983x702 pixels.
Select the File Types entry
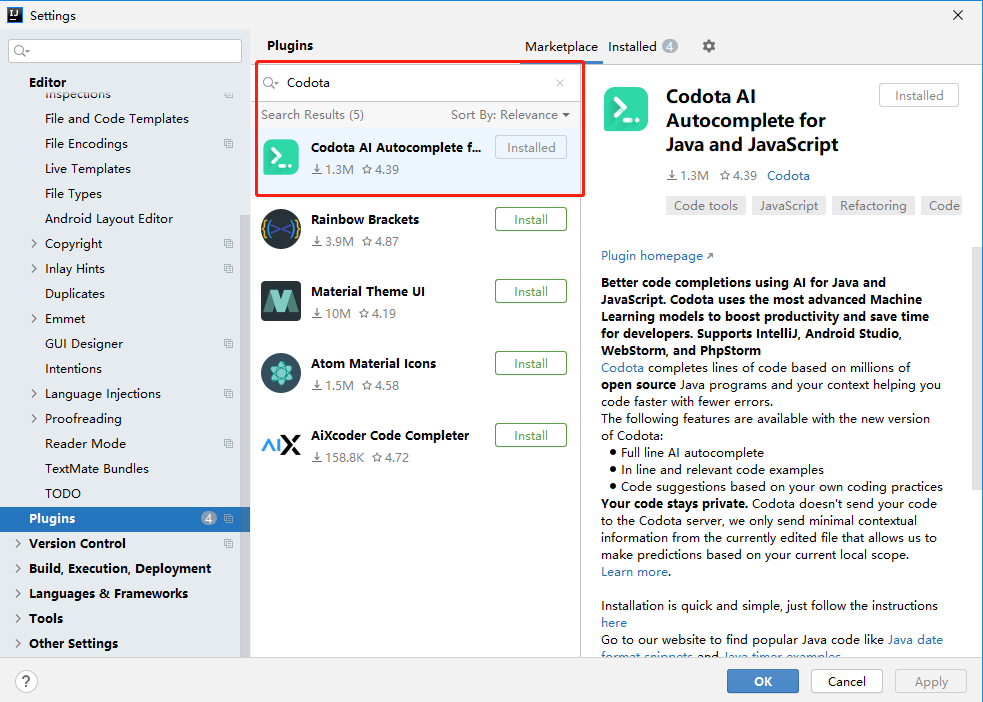point(73,194)
